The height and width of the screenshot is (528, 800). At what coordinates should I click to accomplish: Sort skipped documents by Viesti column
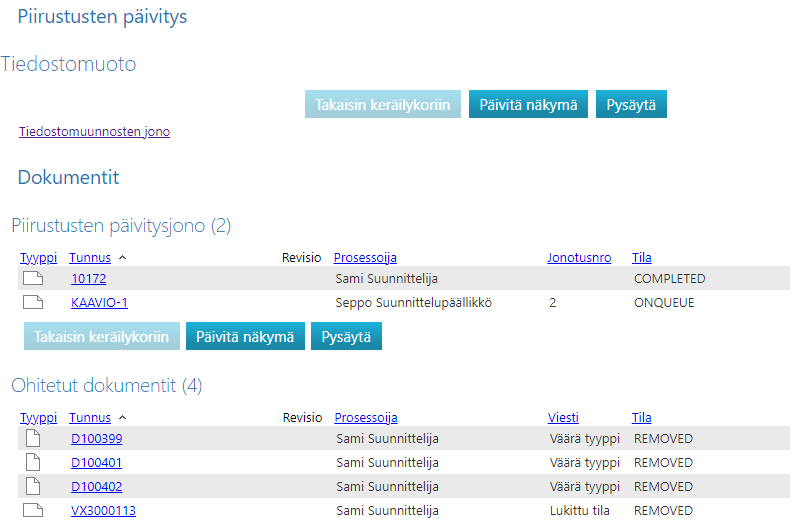point(563,417)
